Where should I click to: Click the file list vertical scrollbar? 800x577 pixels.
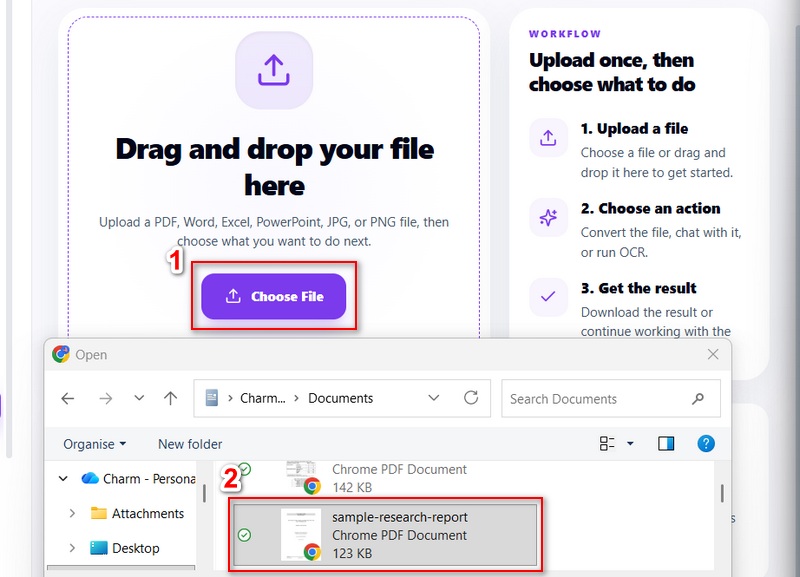[x=722, y=493]
